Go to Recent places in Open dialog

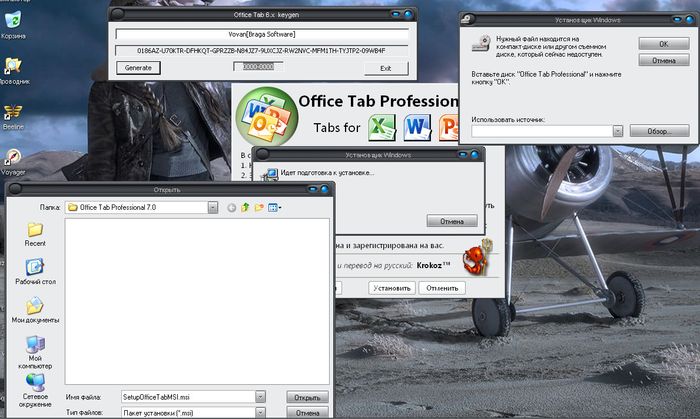point(35,234)
